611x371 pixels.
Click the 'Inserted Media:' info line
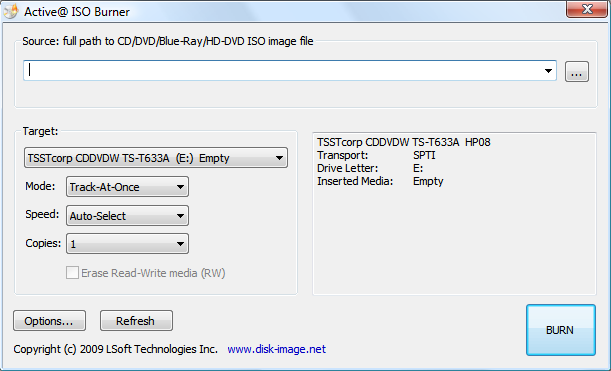tap(380, 181)
